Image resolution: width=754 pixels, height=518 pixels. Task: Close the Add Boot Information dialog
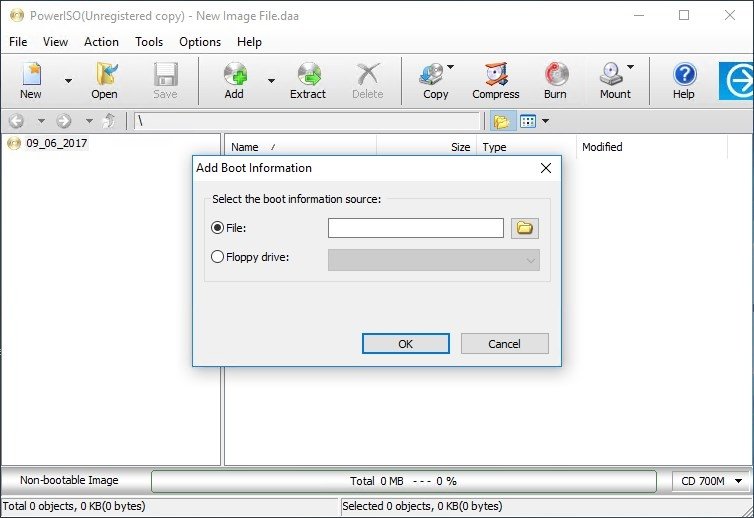pyautogui.click(x=546, y=168)
